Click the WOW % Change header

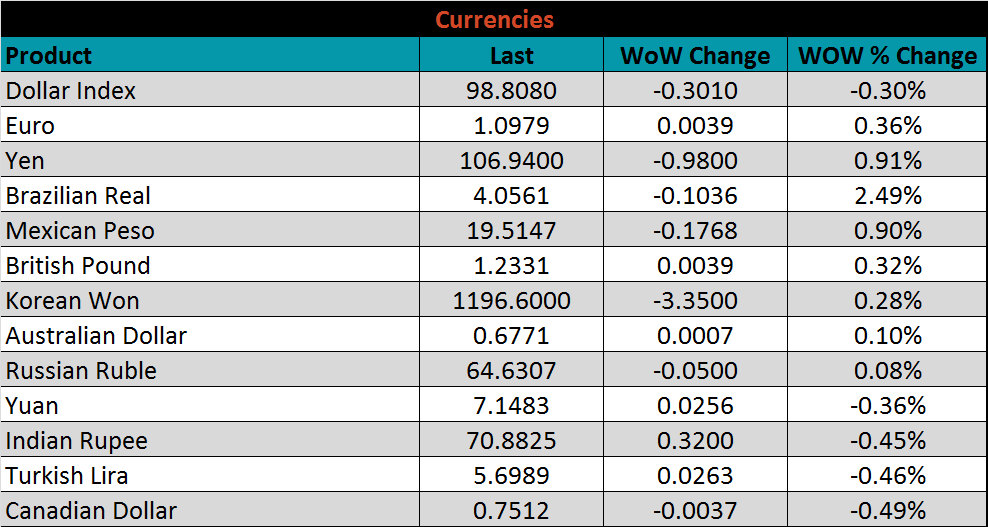(x=887, y=56)
